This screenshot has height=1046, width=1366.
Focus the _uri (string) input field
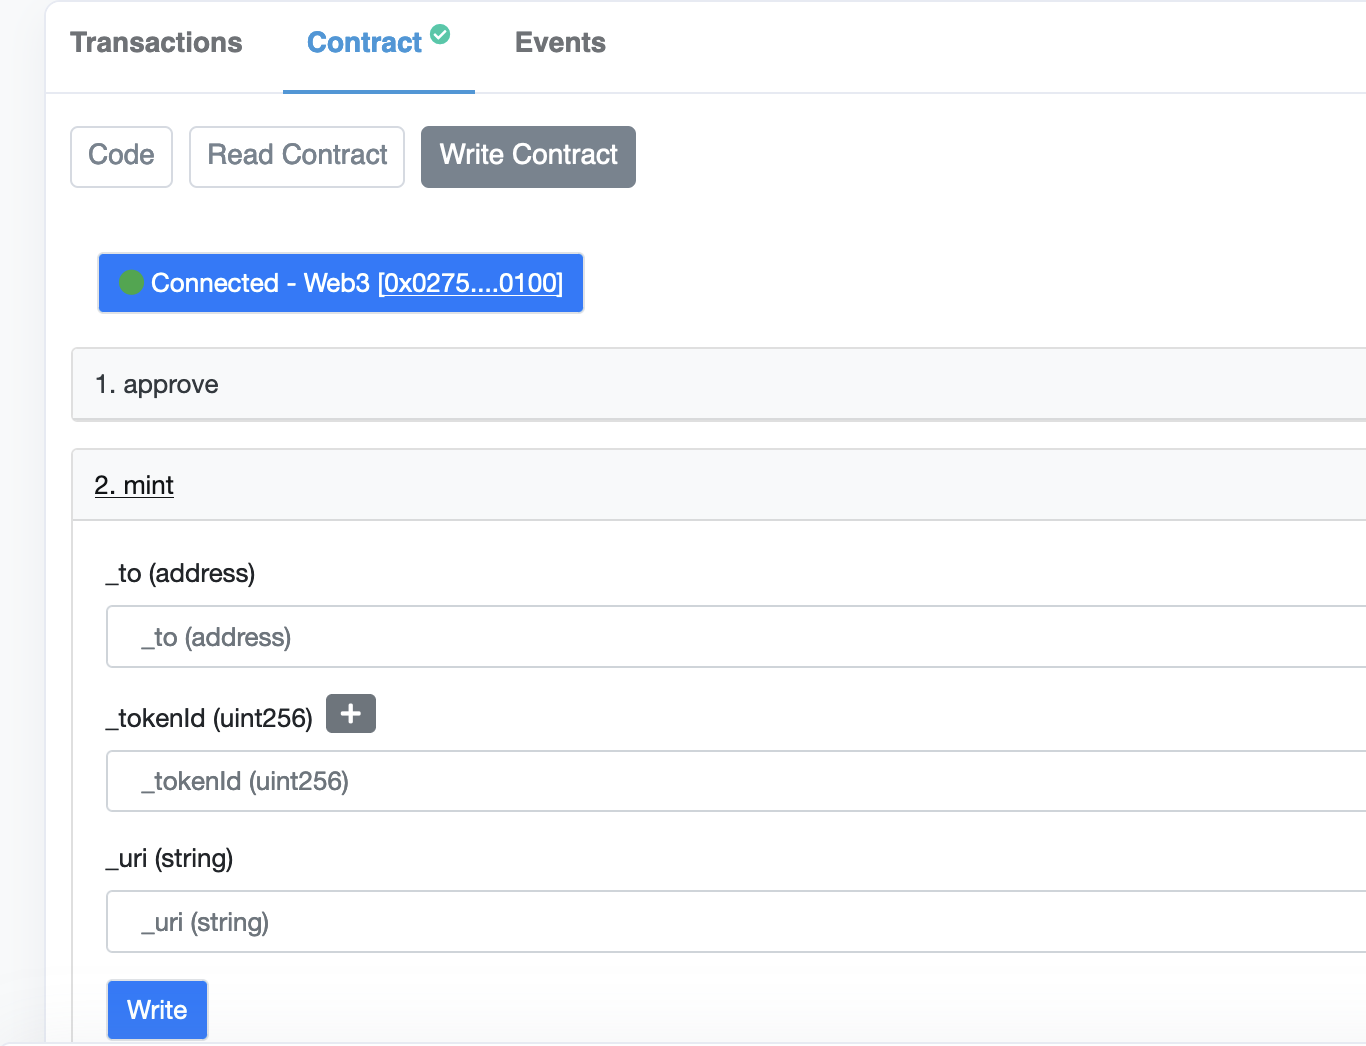tap(736, 922)
